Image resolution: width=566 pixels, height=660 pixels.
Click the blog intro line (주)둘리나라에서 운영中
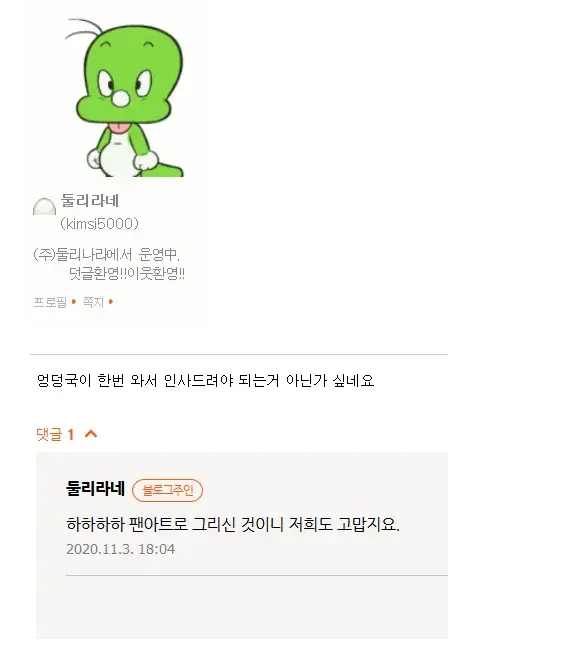point(106,255)
